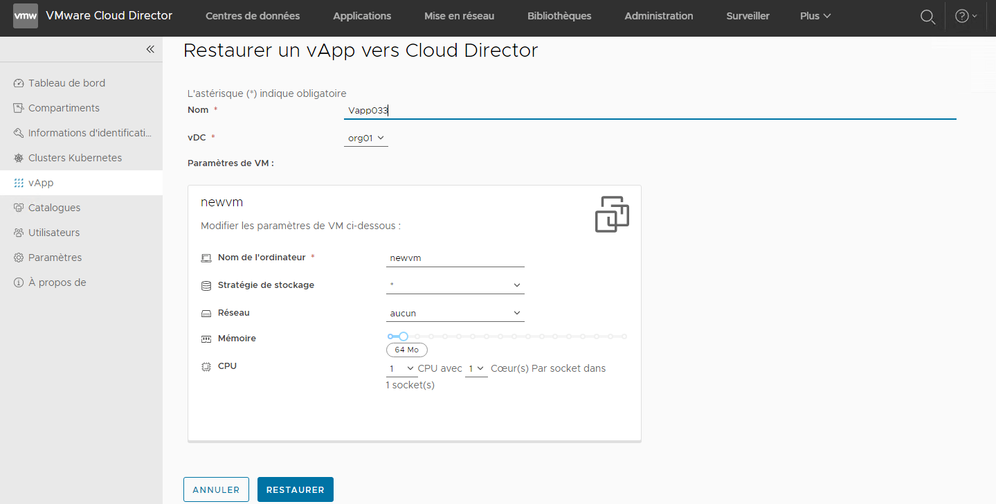Switch to the Surveiller section
The width and height of the screenshot is (996, 504).
point(748,16)
